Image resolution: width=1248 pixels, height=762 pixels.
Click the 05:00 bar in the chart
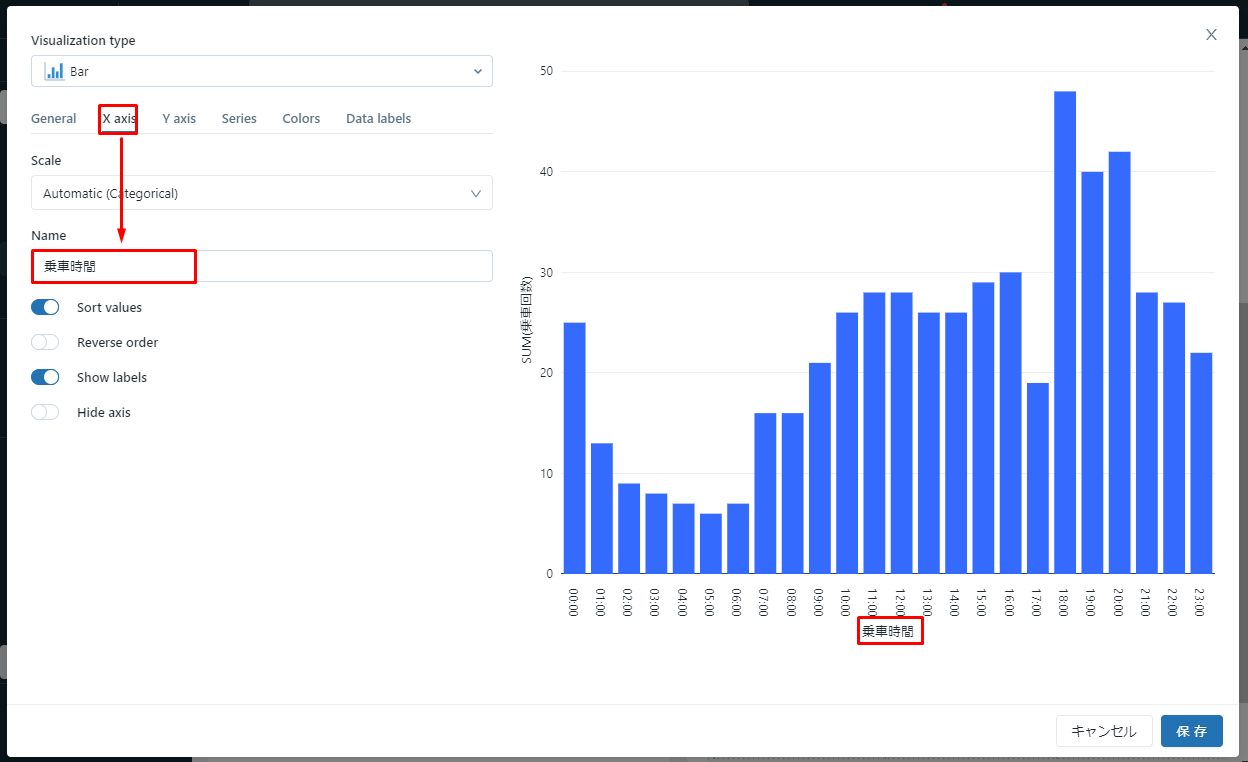[x=710, y=543]
